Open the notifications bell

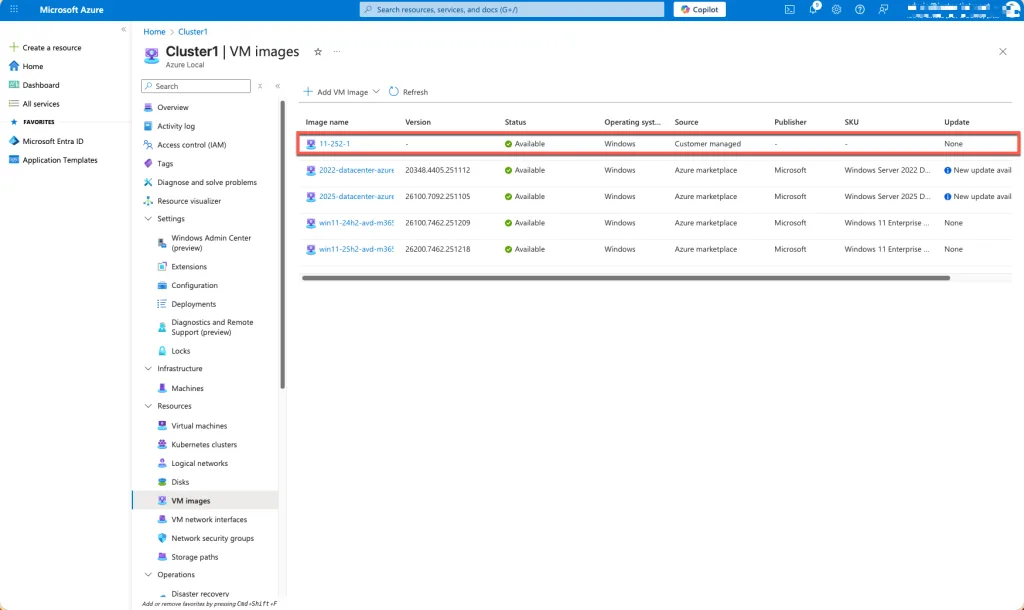click(x=813, y=9)
